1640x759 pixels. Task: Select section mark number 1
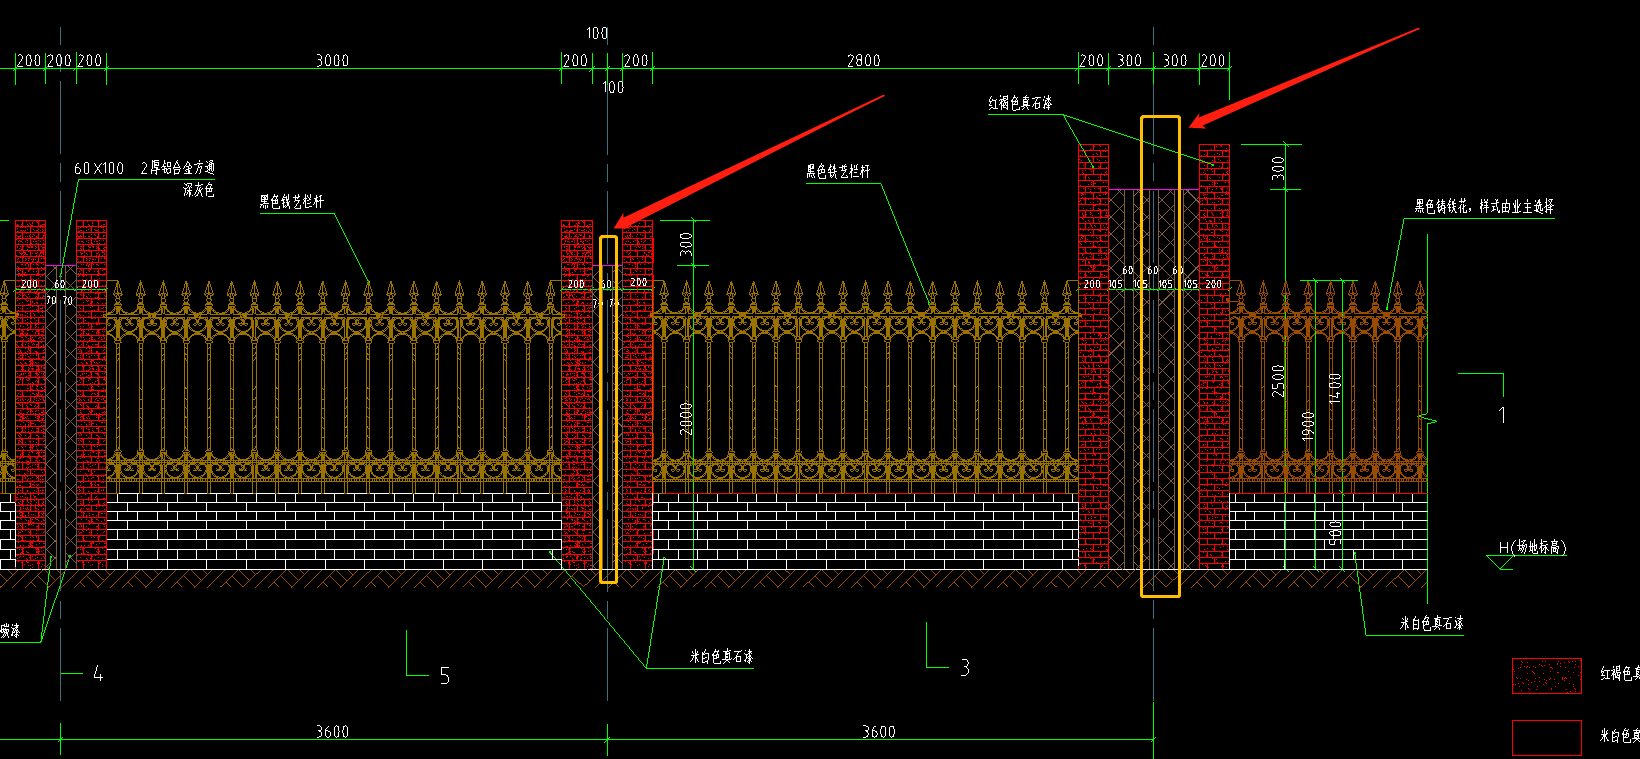(x=1501, y=414)
